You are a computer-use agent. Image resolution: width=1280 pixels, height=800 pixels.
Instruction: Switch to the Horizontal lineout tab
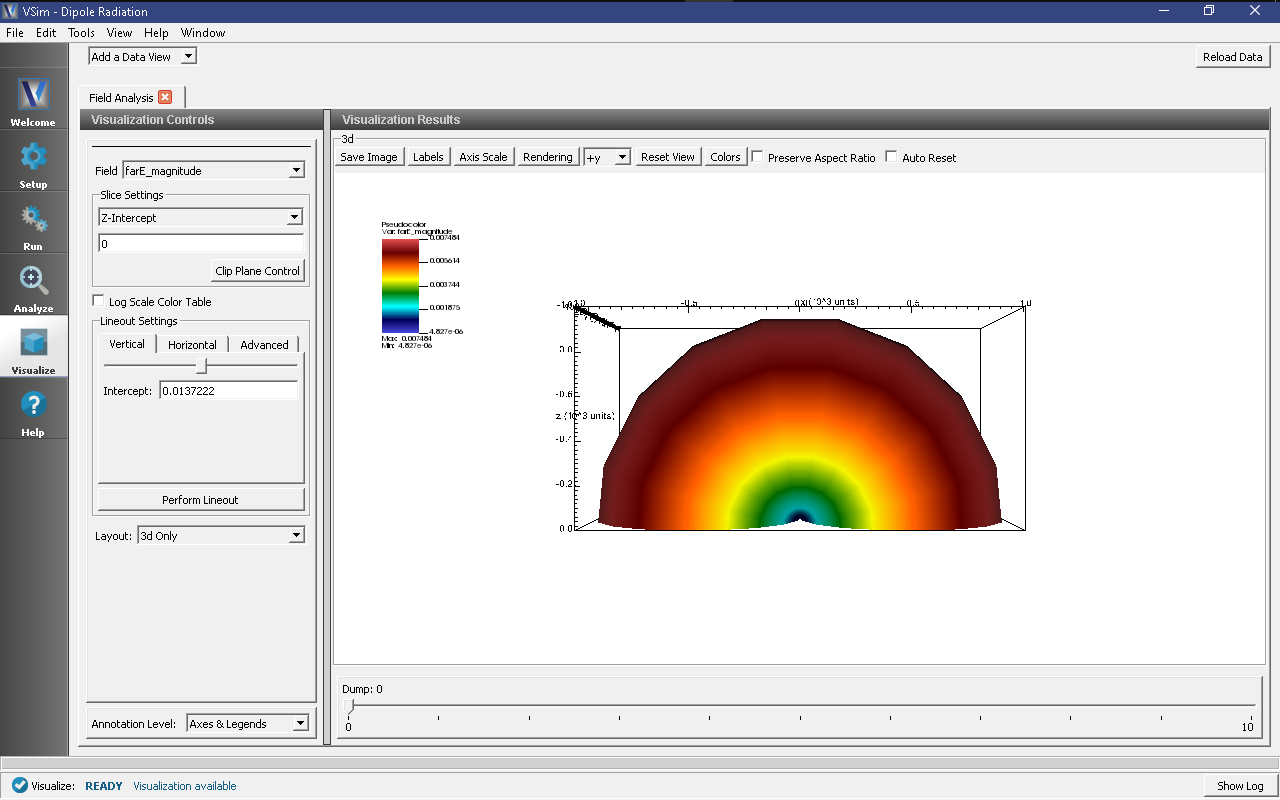tap(192, 345)
